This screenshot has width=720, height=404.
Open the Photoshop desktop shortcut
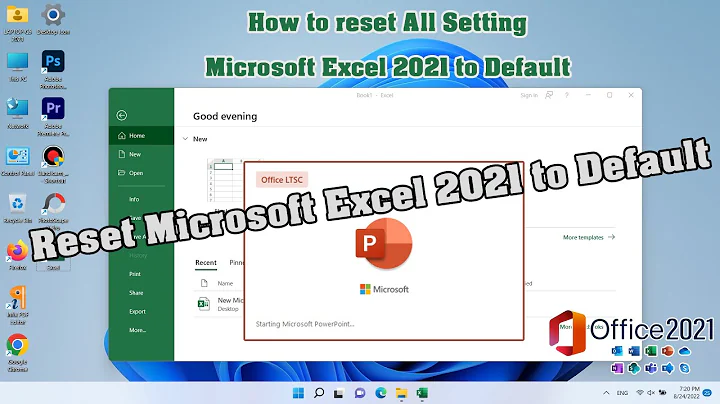coord(53,69)
